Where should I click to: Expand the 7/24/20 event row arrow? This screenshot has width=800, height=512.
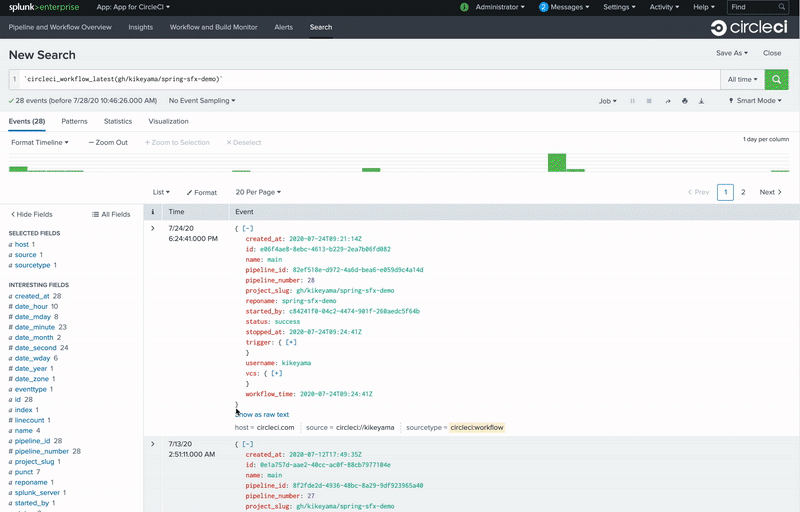pos(153,228)
